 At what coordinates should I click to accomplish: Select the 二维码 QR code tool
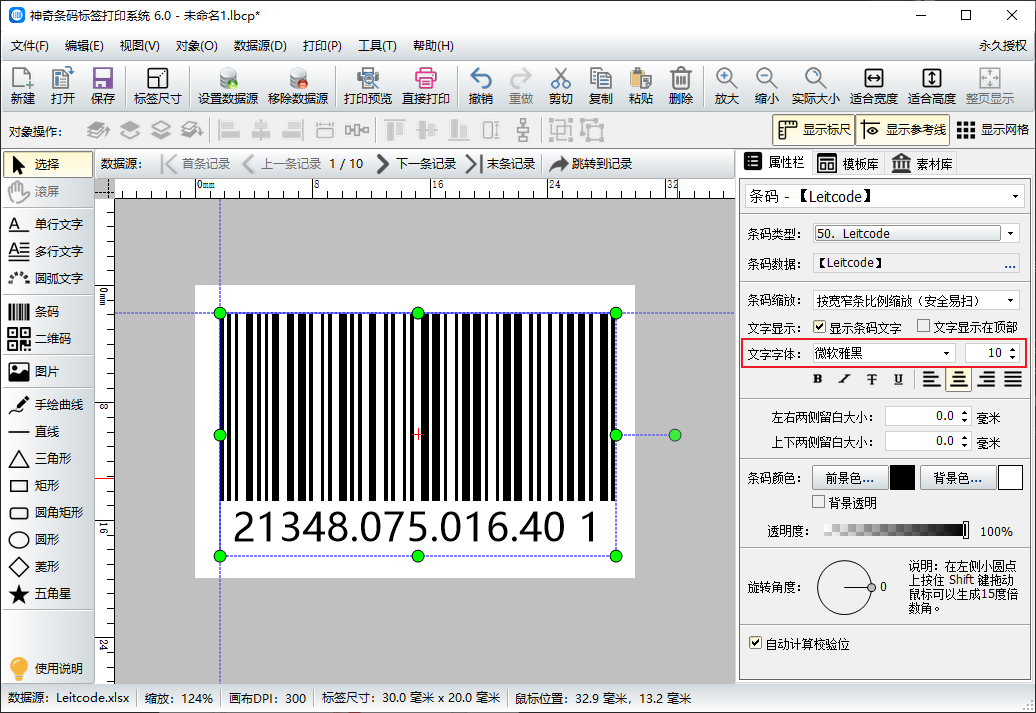coord(48,338)
